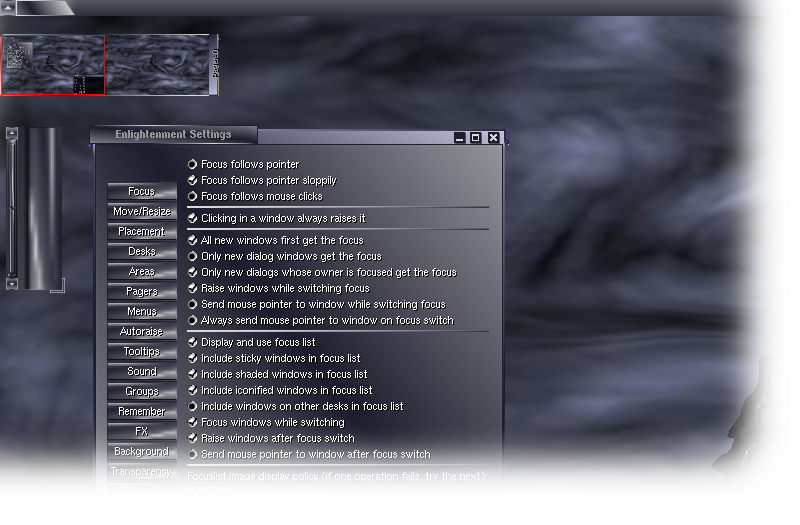Select the Desks tab
800x525 pixels.
pyautogui.click(x=142, y=251)
